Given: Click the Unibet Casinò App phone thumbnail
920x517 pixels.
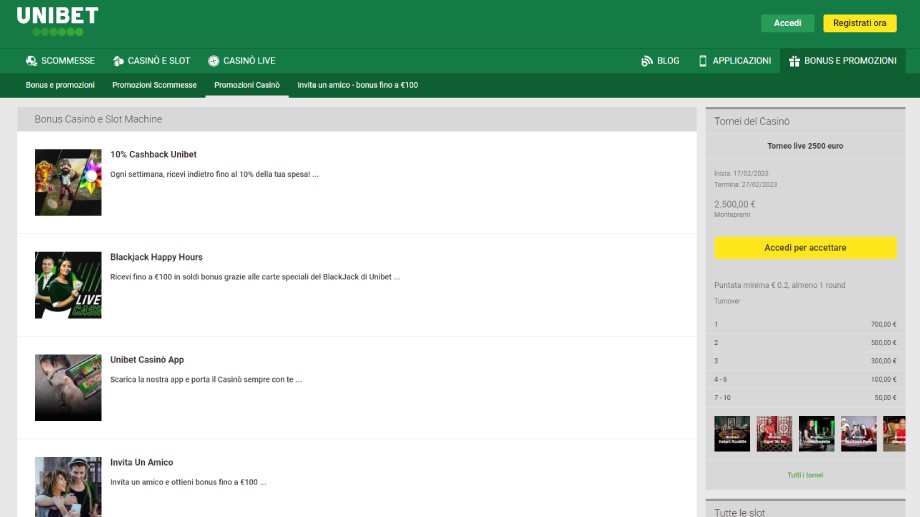Looking at the screenshot, I should (x=68, y=387).
